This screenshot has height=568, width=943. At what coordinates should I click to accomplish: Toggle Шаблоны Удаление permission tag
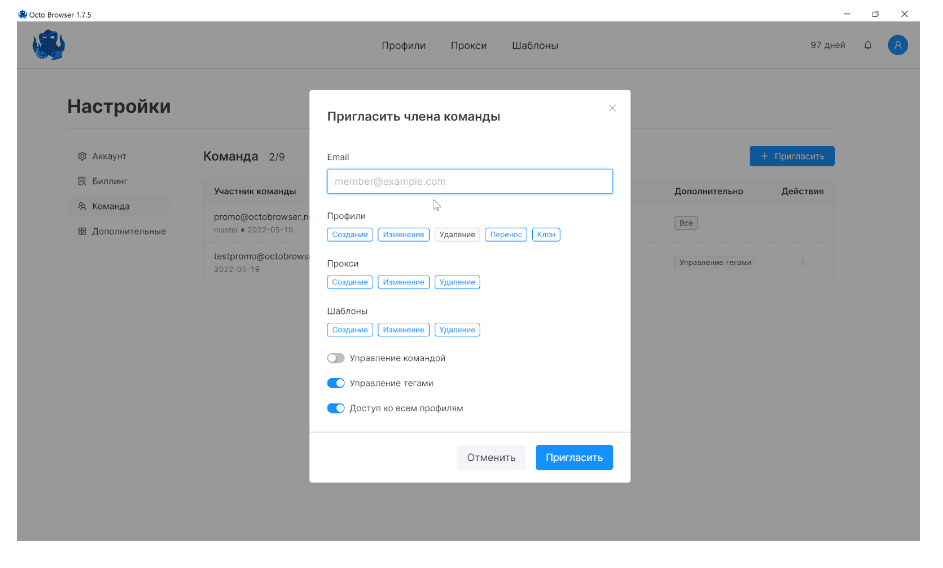tap(457, 330)
